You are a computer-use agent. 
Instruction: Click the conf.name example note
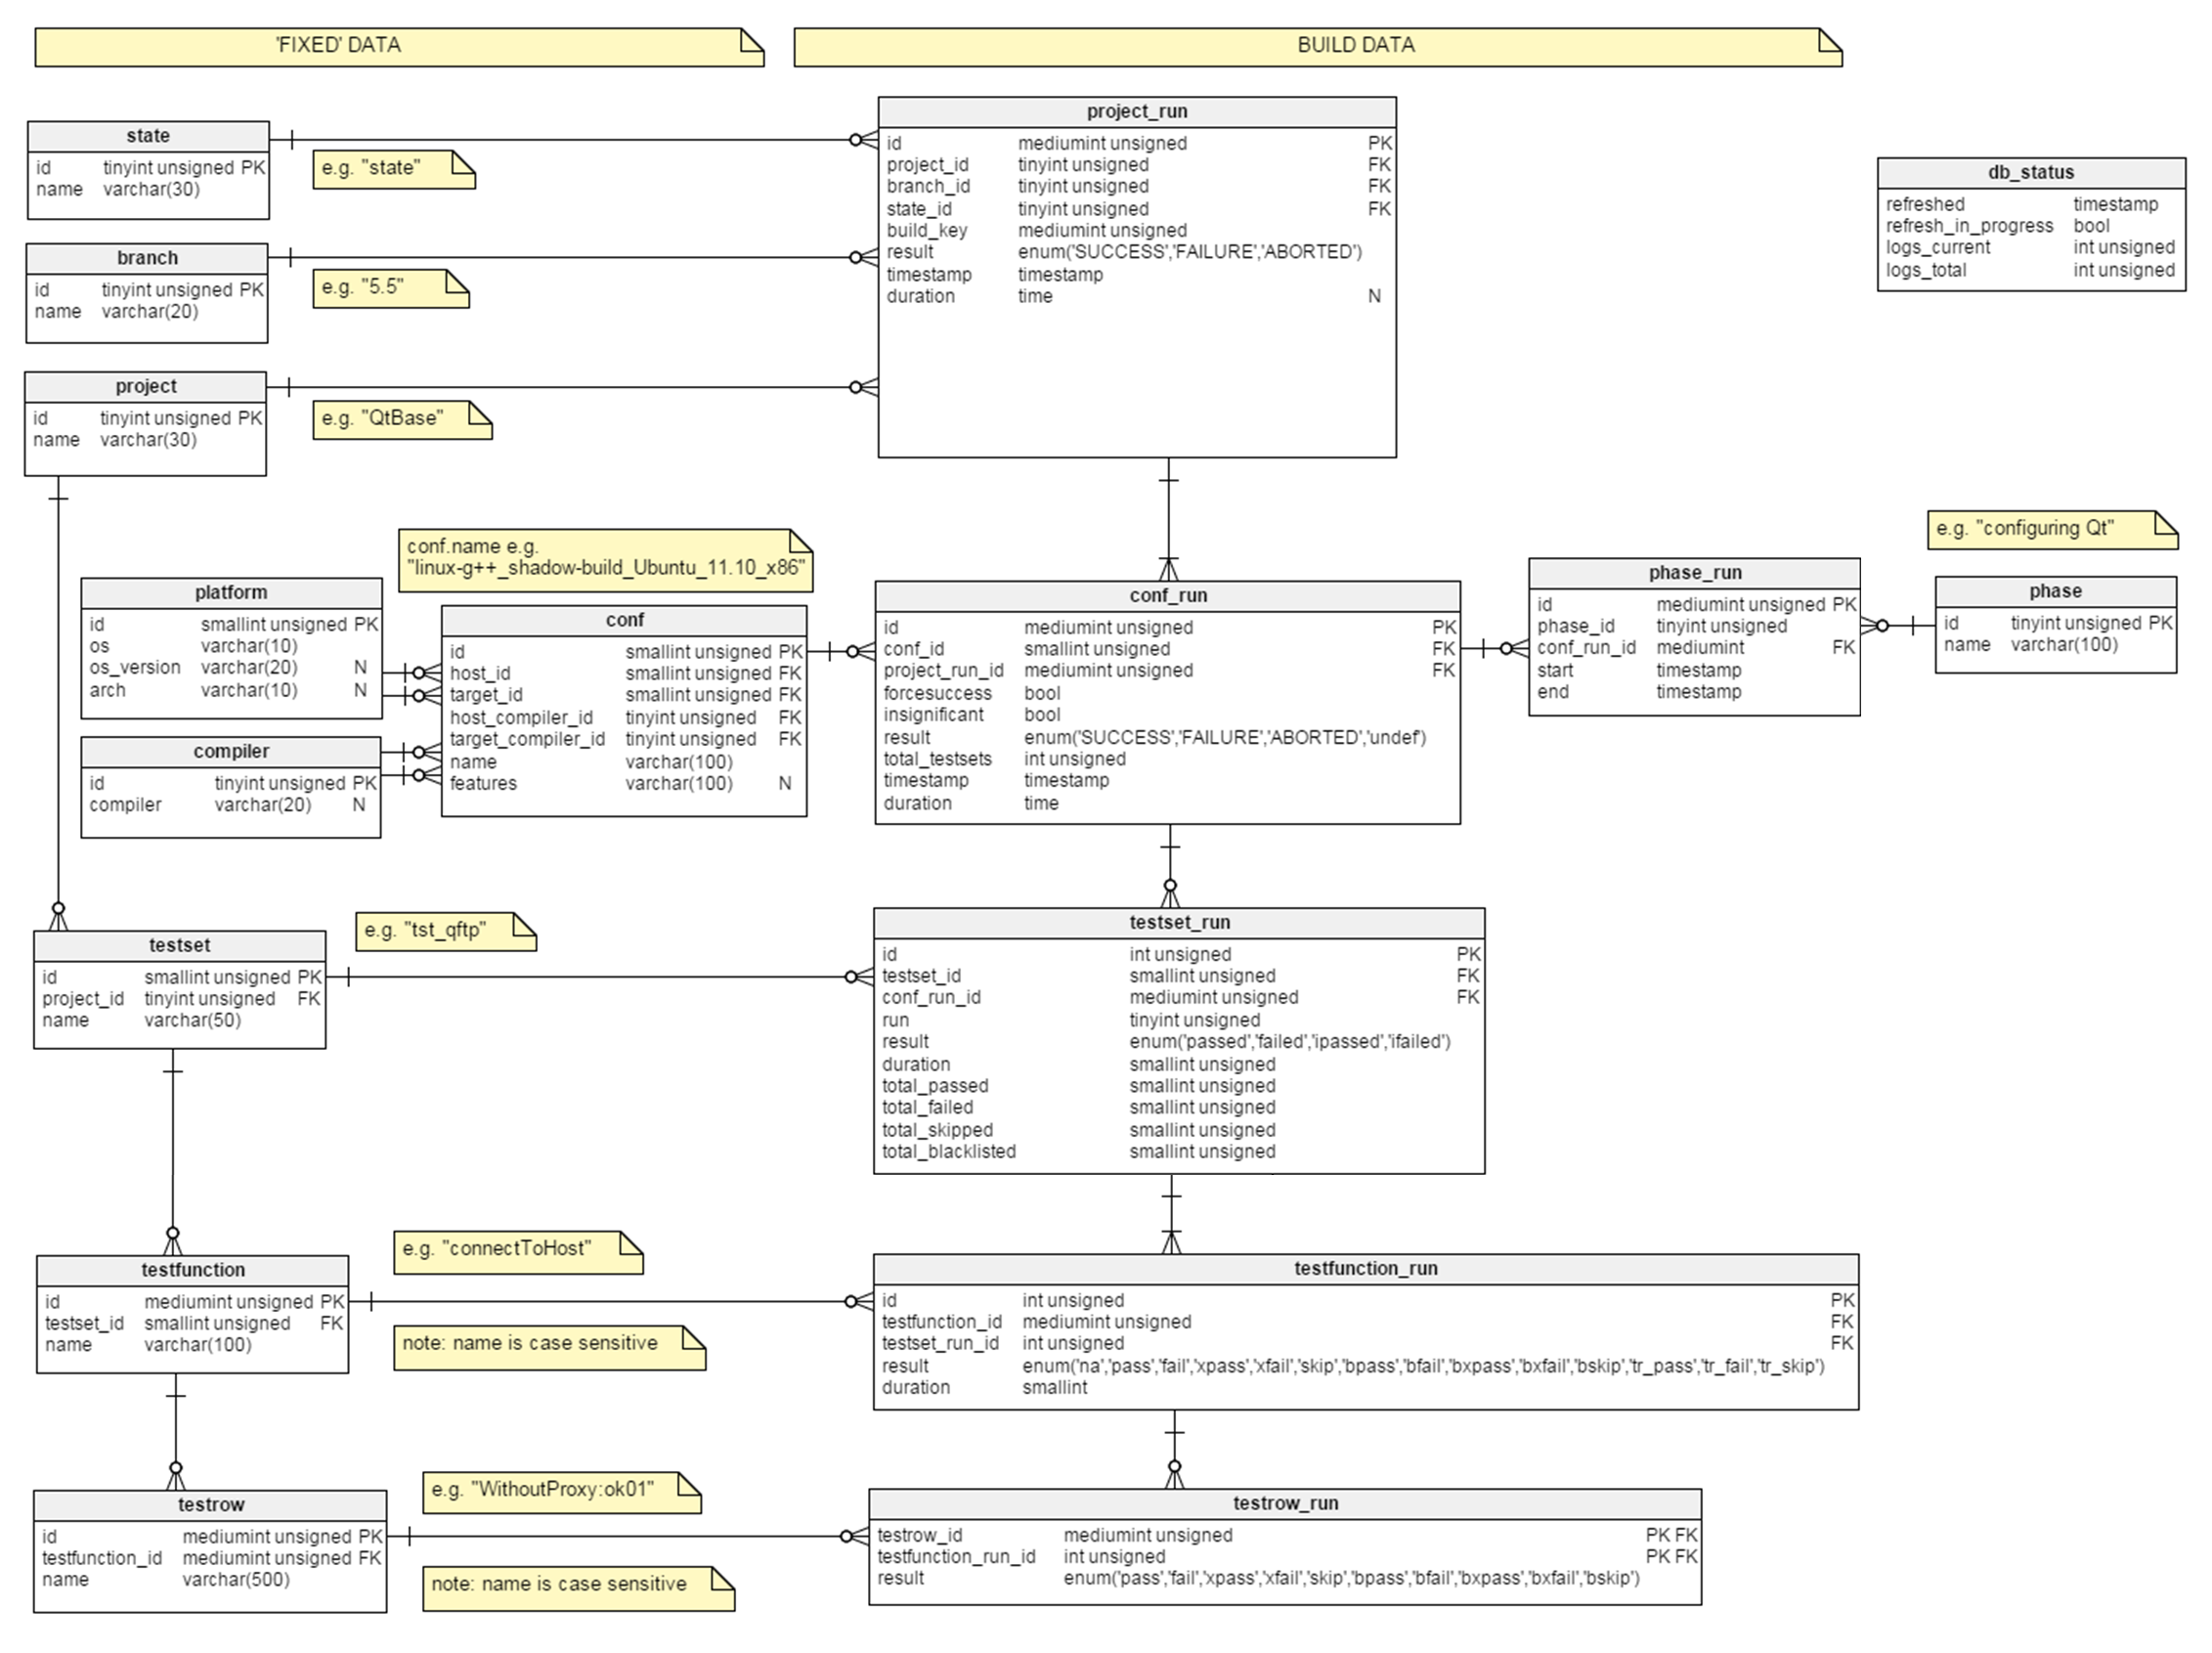pyautogui.click(x=604, y=559)
